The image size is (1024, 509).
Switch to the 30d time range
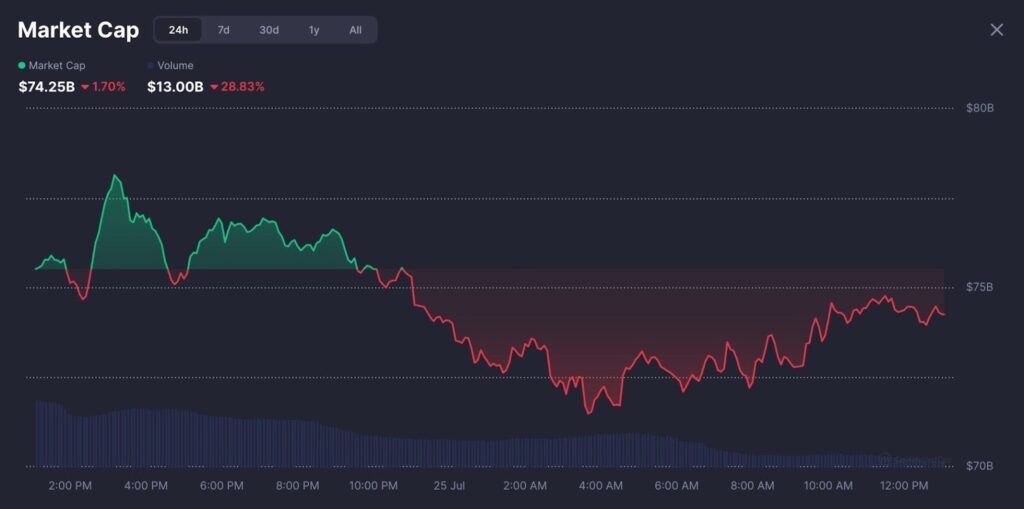pyautogui.click(x=269, y=30)
